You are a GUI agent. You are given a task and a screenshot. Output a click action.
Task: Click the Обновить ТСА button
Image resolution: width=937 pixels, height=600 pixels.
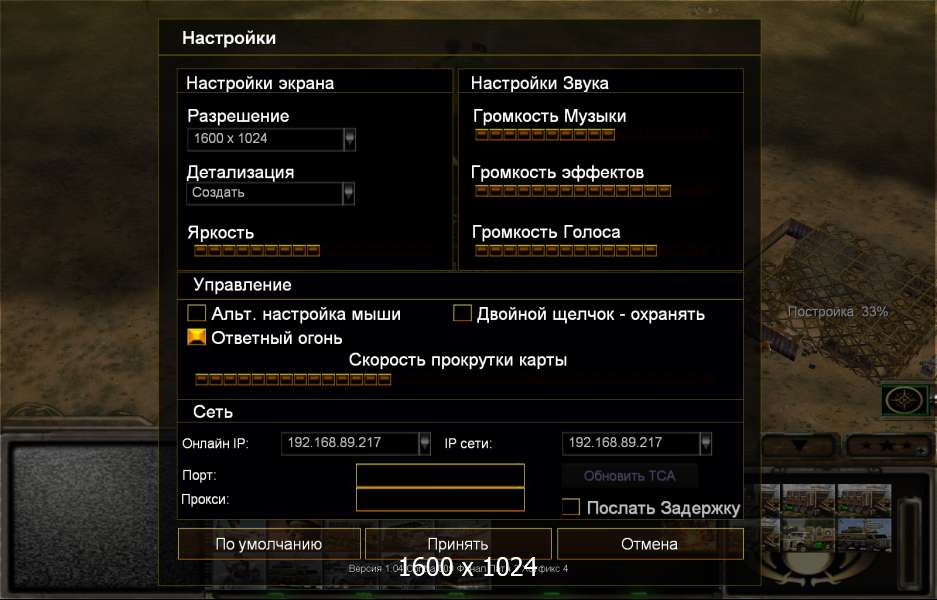point(629,476)
